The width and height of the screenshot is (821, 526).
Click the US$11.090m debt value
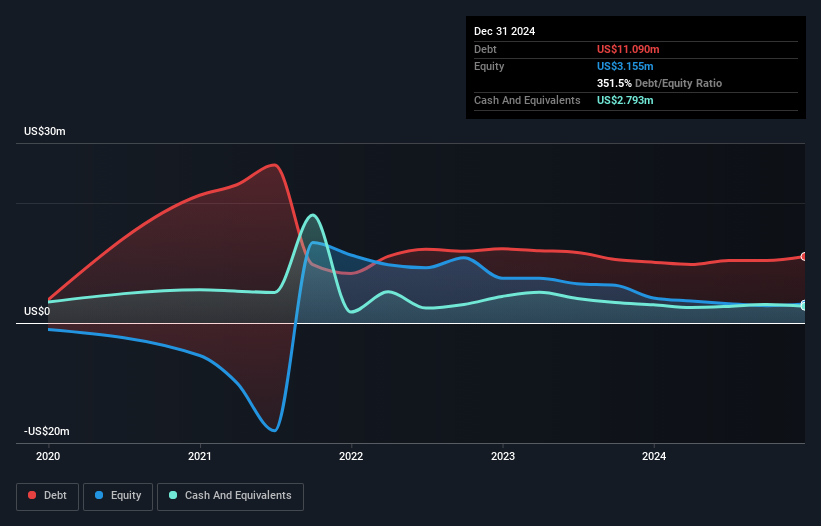pyautogui.click(x=628, y=49)
